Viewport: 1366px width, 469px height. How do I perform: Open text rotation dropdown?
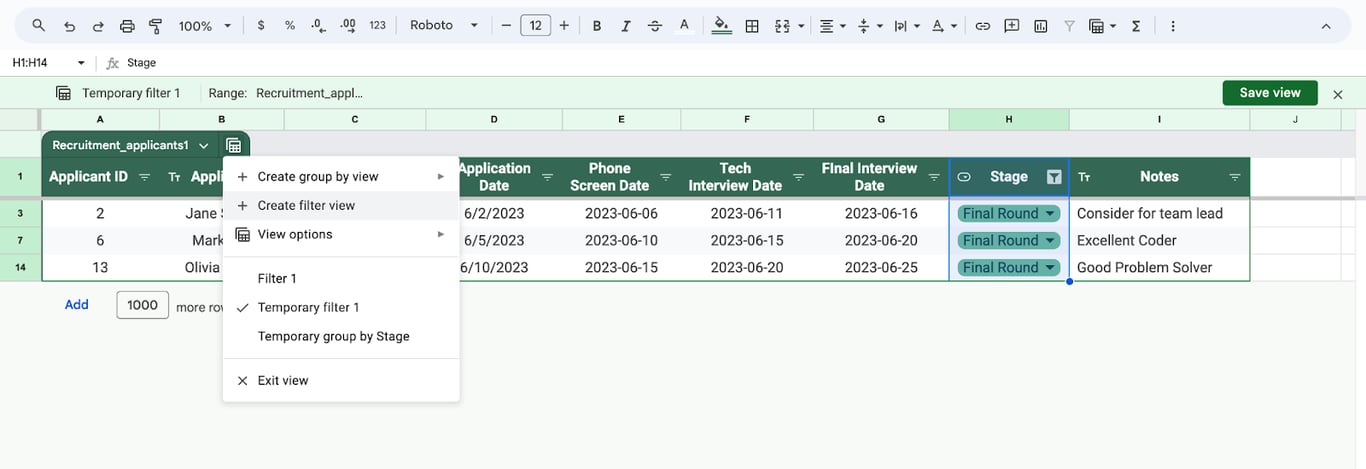[x=942, y=26]
